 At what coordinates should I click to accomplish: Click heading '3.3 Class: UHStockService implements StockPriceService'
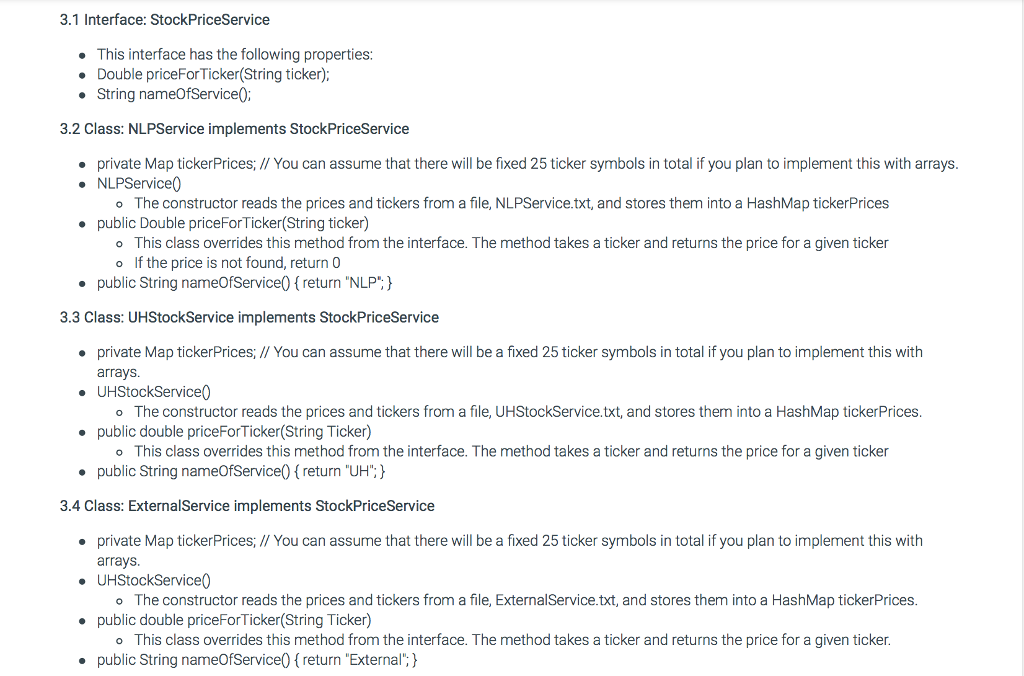tap(249, 317)
